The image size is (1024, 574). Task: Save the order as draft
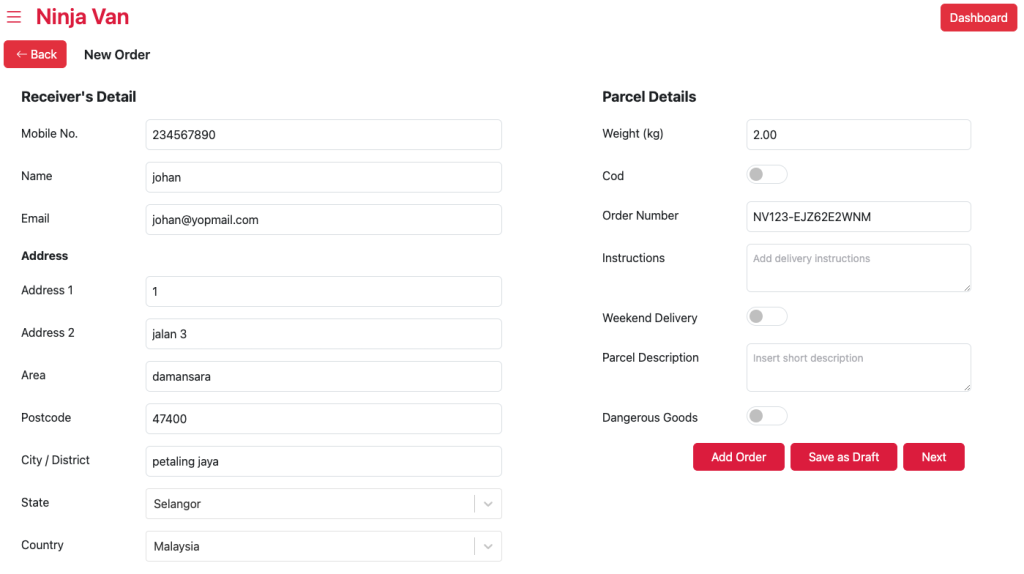[x=844, y=457]
